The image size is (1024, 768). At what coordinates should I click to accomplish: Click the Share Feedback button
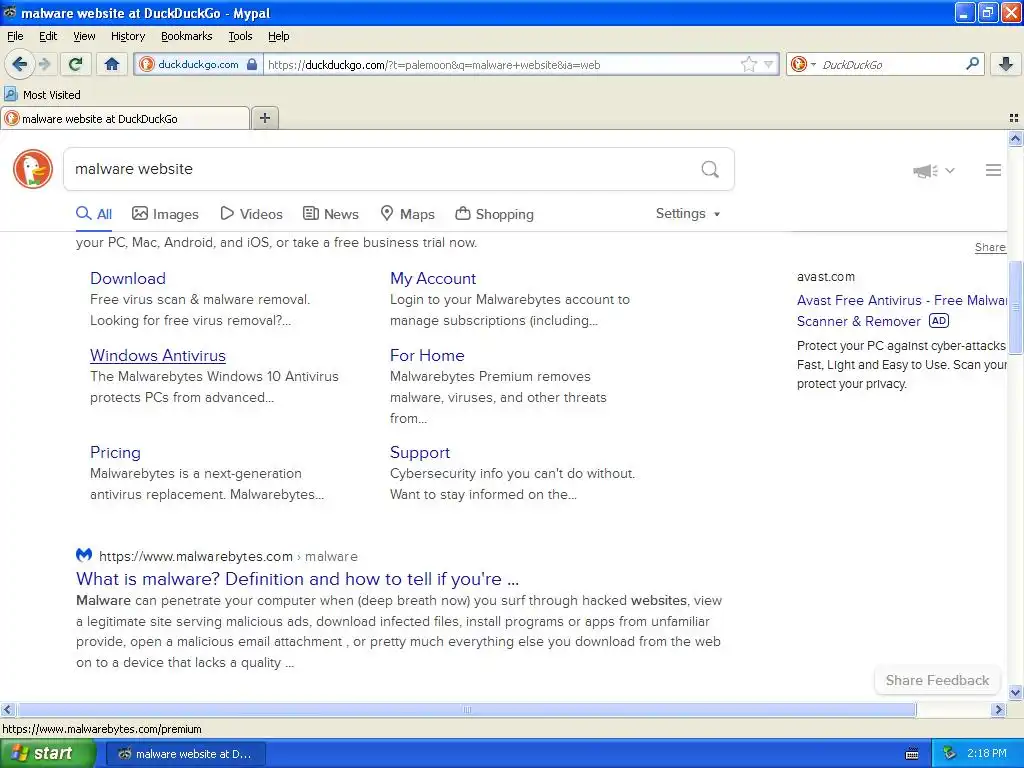coord(937,680)
